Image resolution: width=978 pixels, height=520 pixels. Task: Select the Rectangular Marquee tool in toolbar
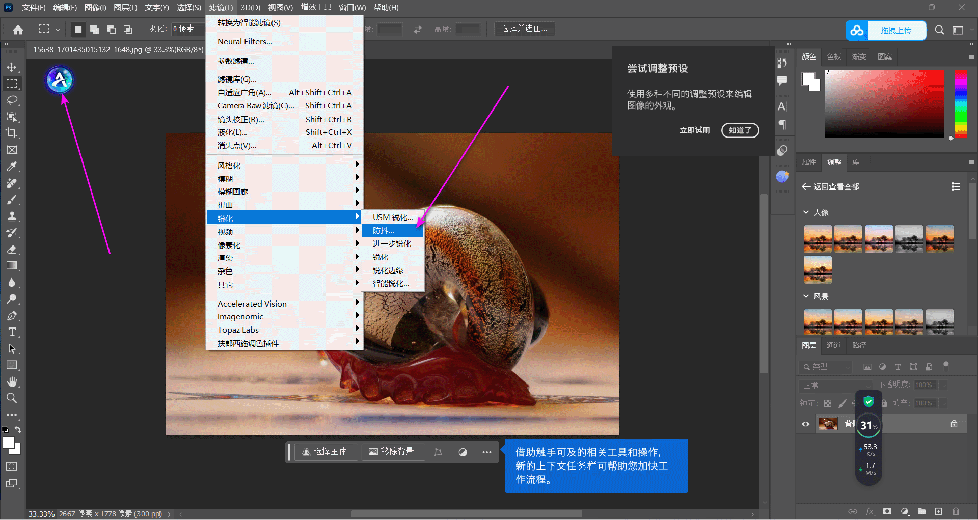point(12,84)
